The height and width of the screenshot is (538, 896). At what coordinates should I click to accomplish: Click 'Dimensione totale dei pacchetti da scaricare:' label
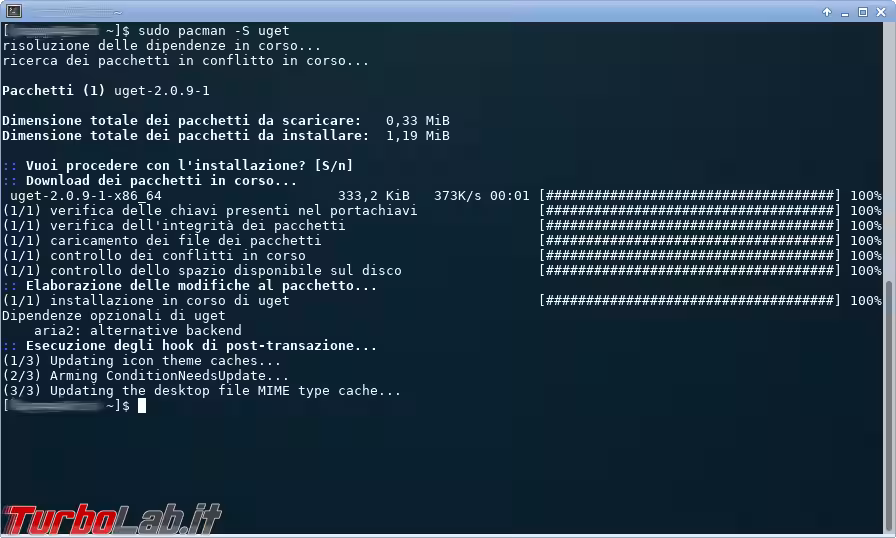coord(182,121)
